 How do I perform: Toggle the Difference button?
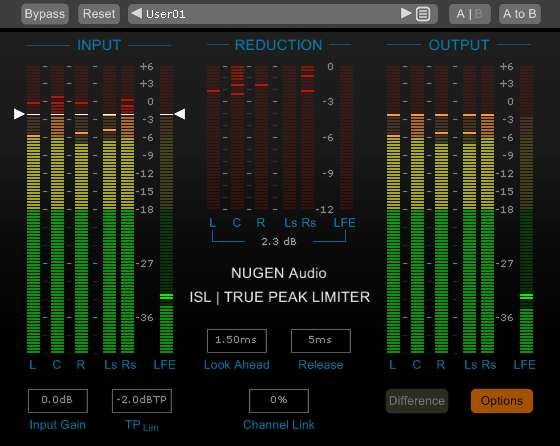click(417, 401)
